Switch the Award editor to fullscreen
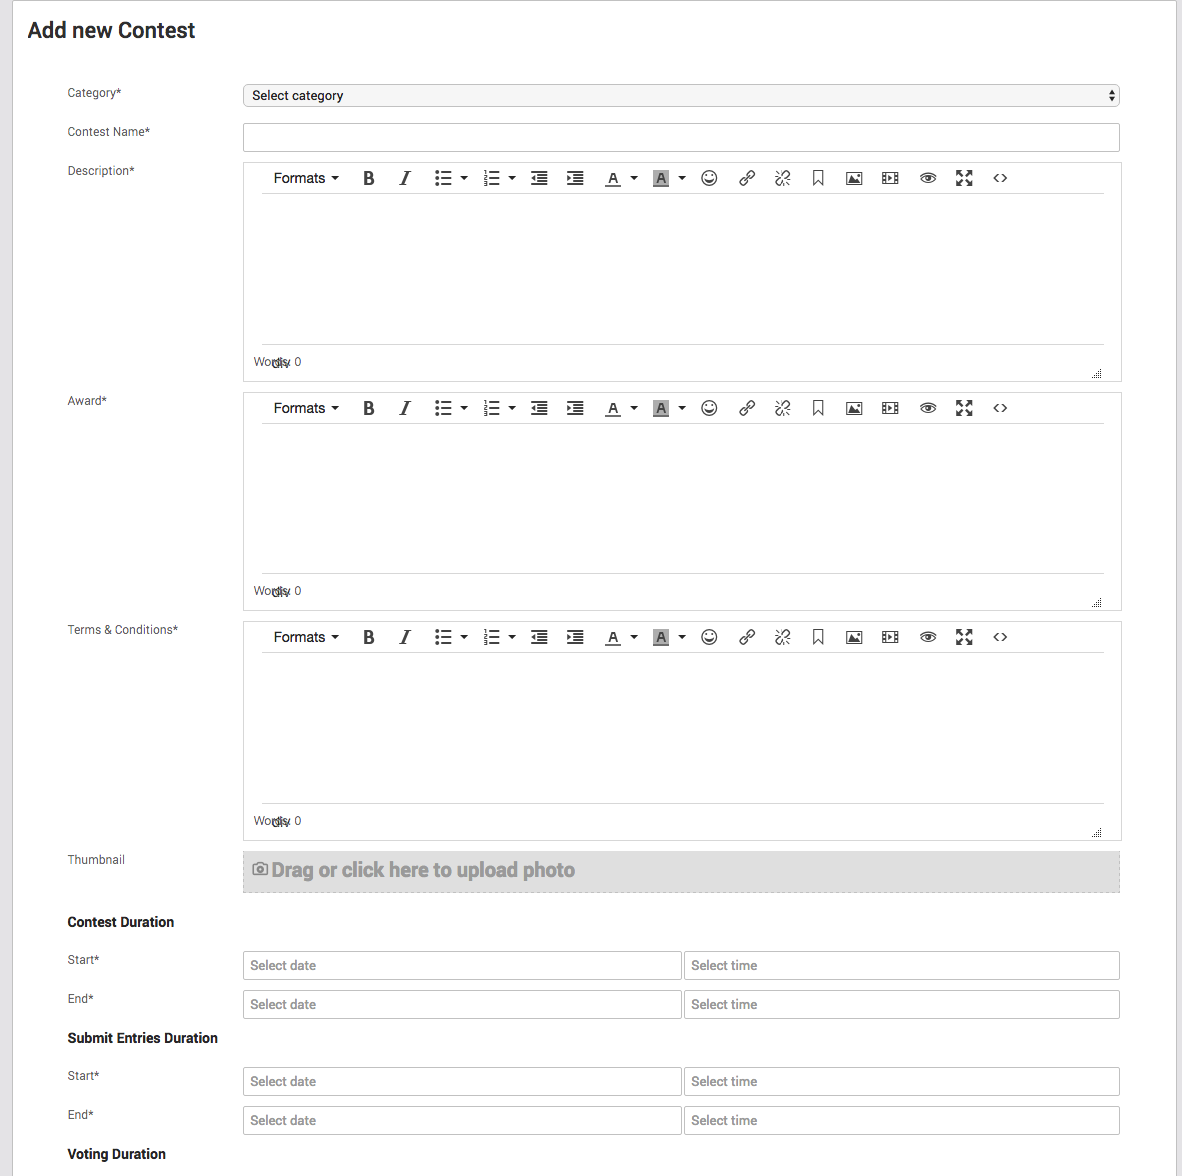Image resolution: width=1182 pixels, height=1176 pixels. (x=964, y=408)
